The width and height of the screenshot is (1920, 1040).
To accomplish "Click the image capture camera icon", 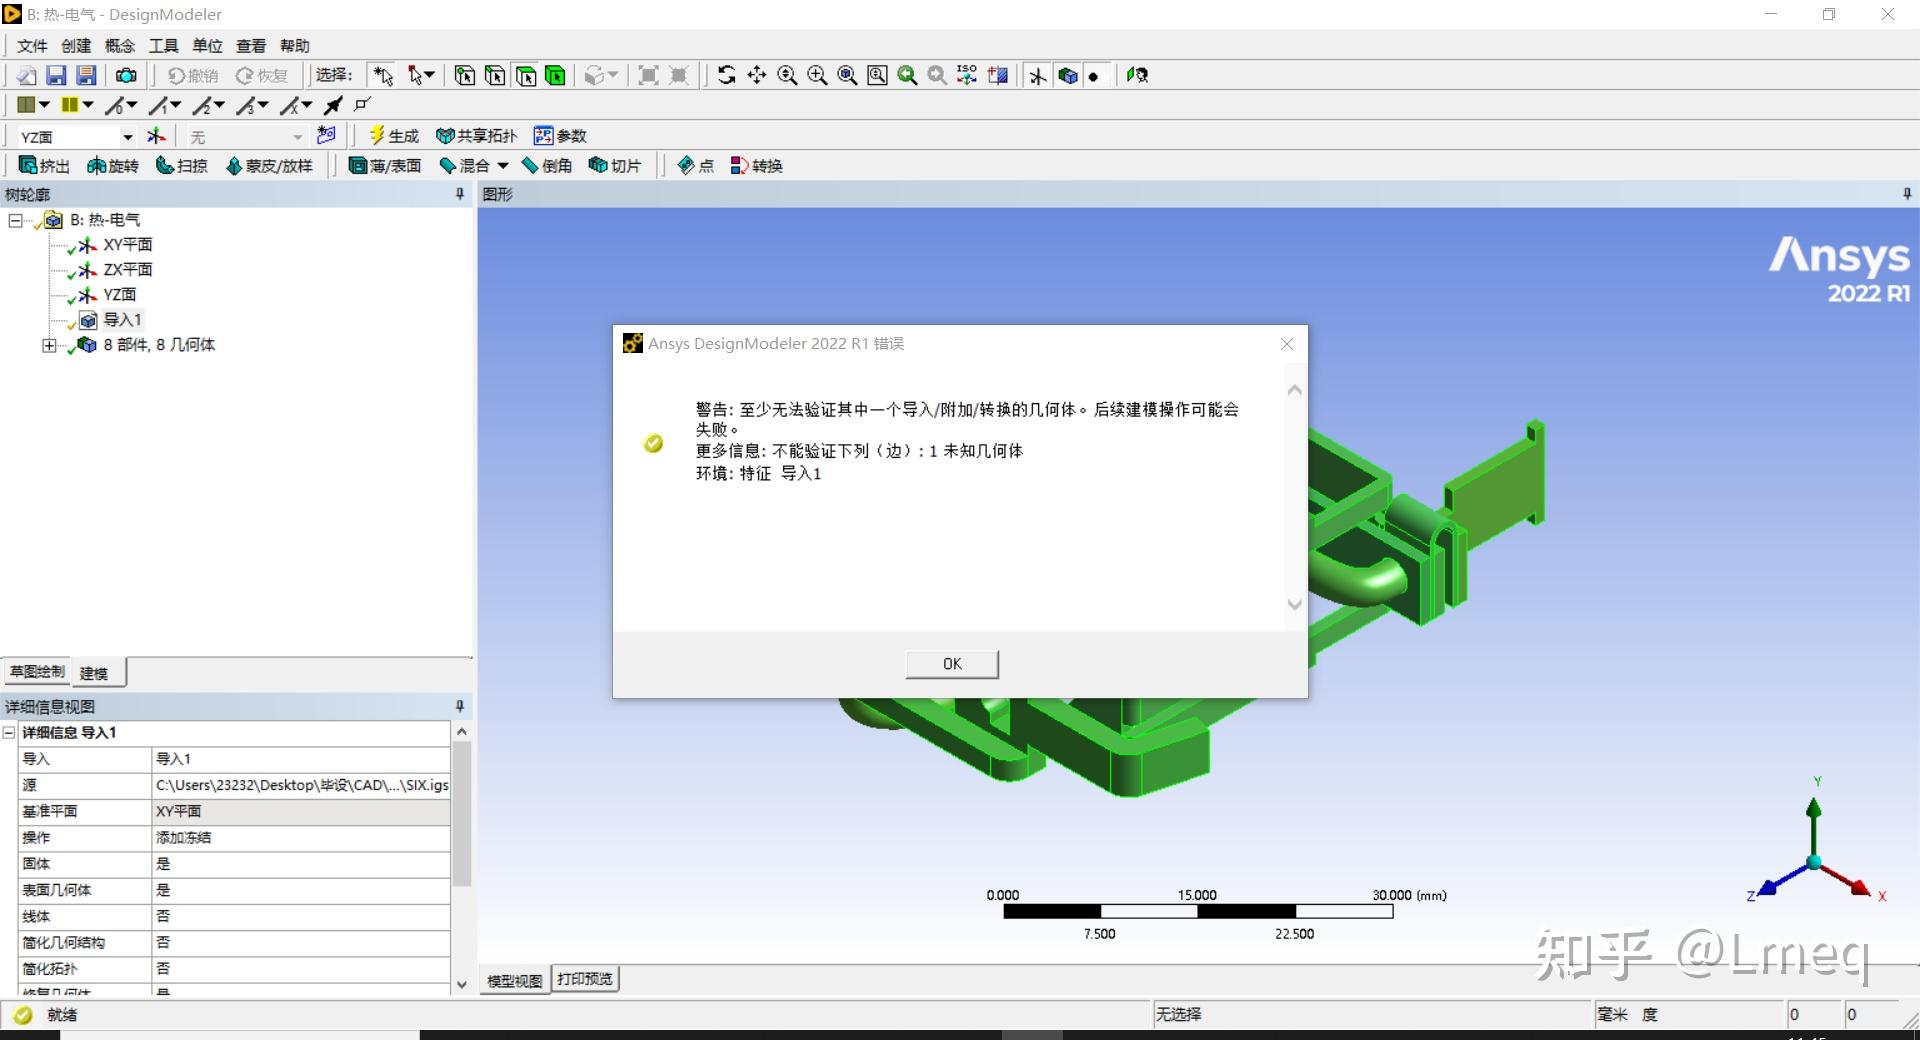I will (x=126, y=75).
